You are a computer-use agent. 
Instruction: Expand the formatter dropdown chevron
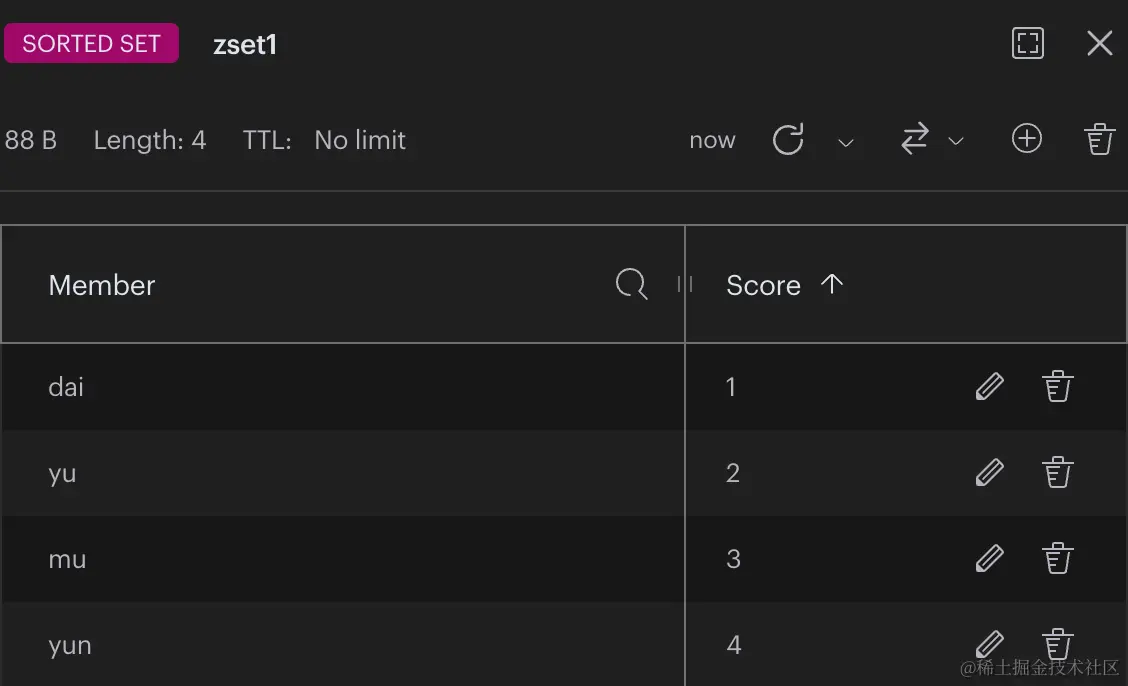pos(955,142)
